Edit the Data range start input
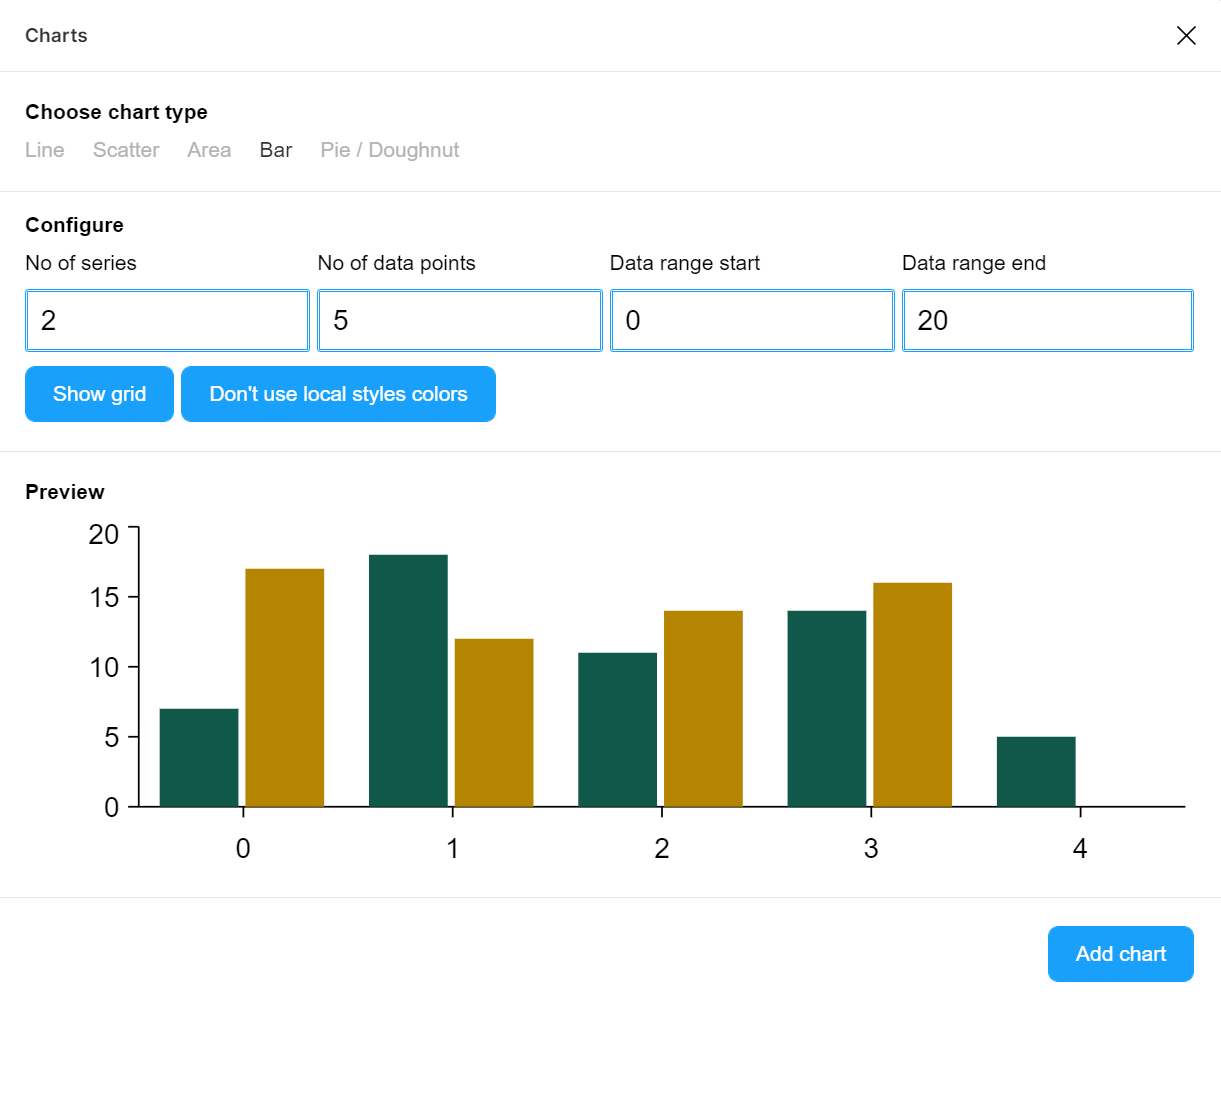This screenshot has width=1221, height=1117. click(751, 321)
